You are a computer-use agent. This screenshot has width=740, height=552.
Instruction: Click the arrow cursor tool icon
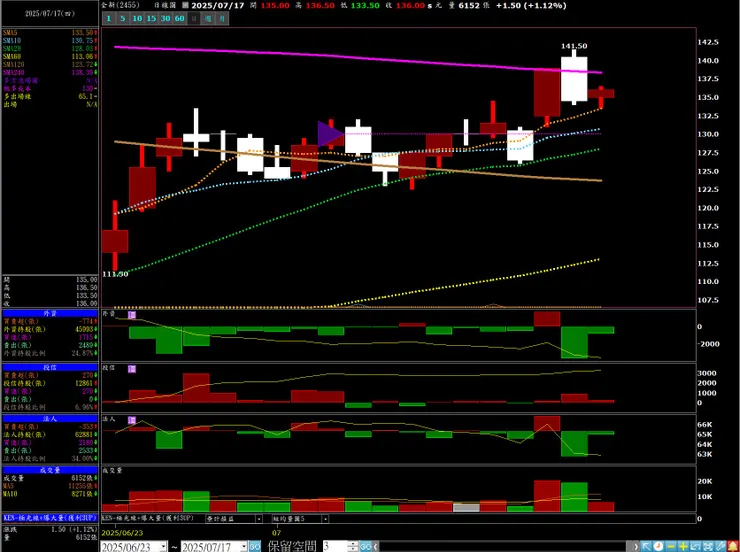point(646,546)
